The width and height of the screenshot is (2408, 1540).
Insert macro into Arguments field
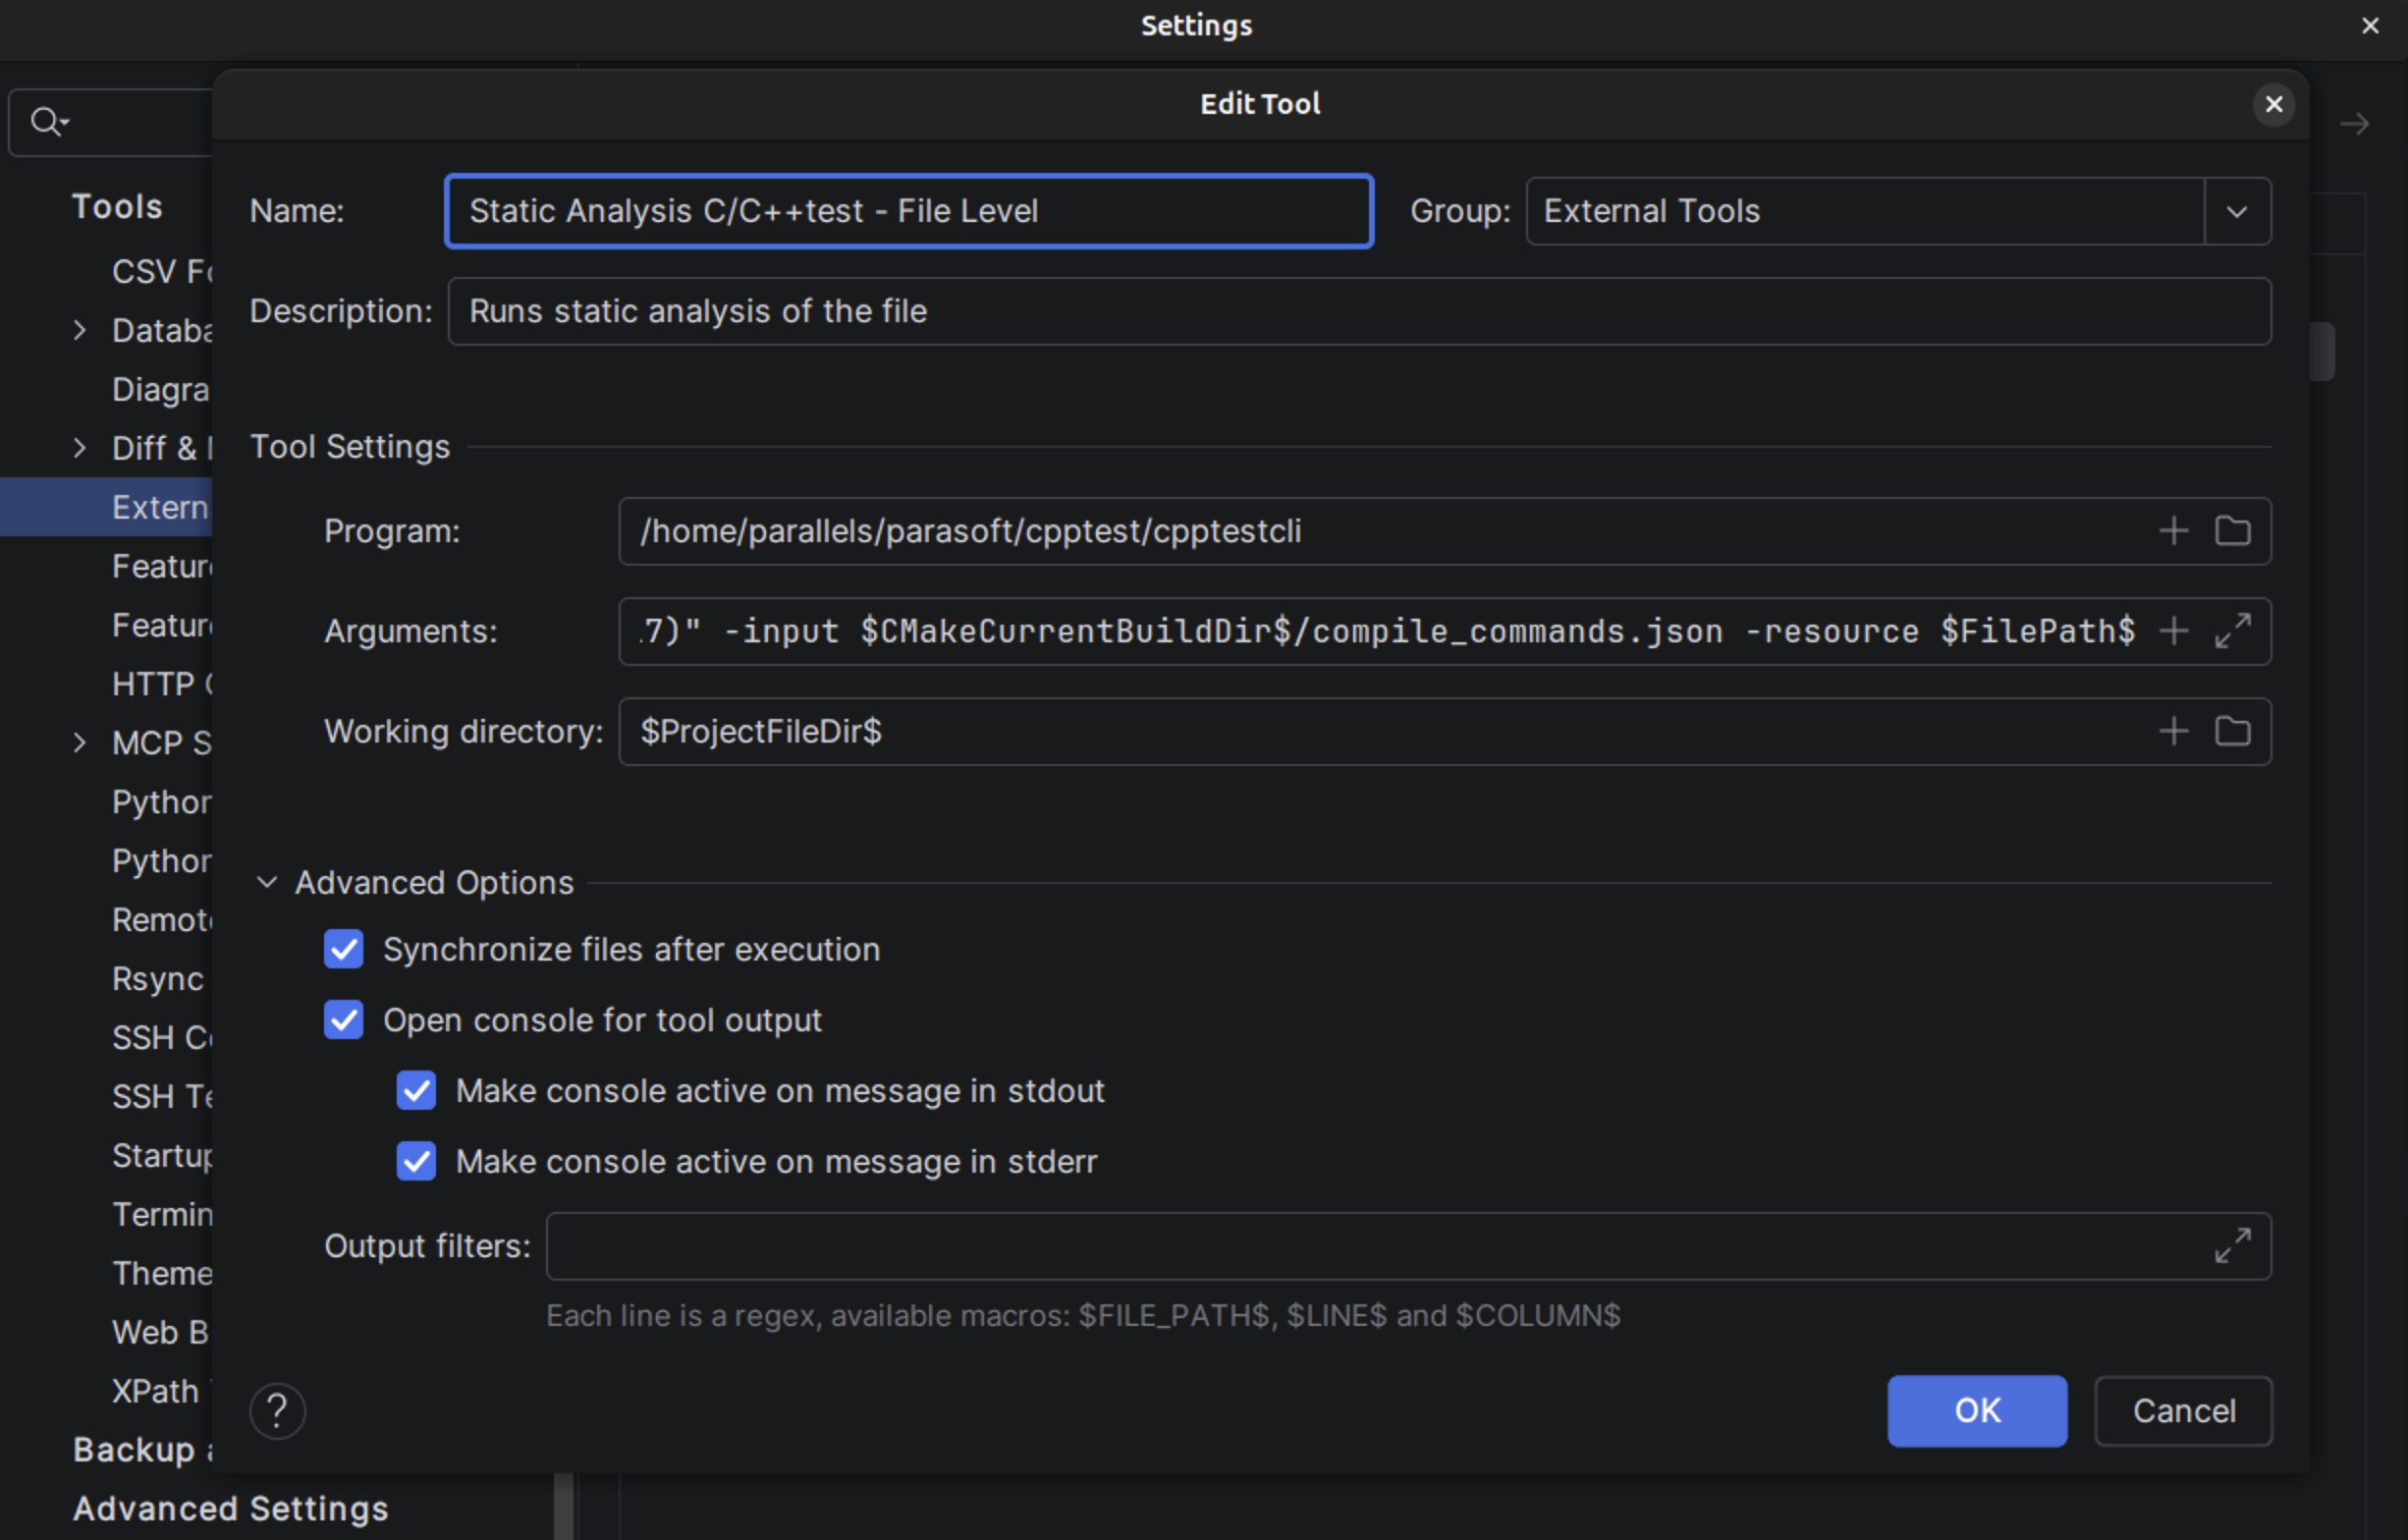tap(2174, 631)
